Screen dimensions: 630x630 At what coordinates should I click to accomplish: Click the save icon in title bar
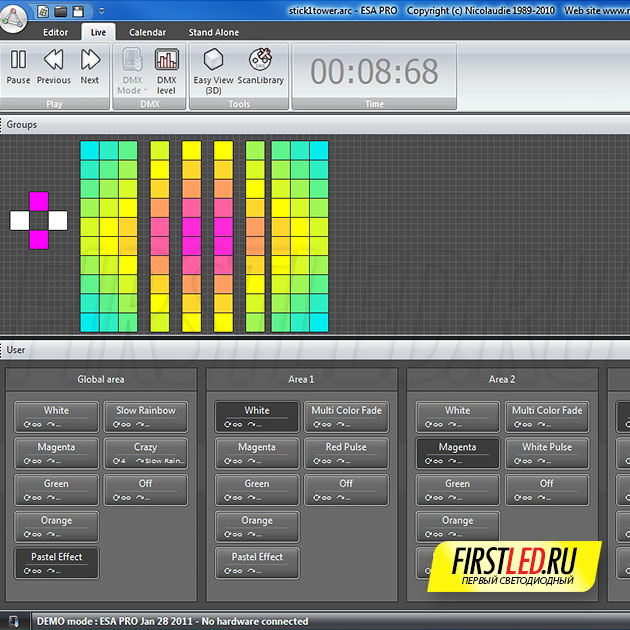pyautogui.click(x=78, y=11)
